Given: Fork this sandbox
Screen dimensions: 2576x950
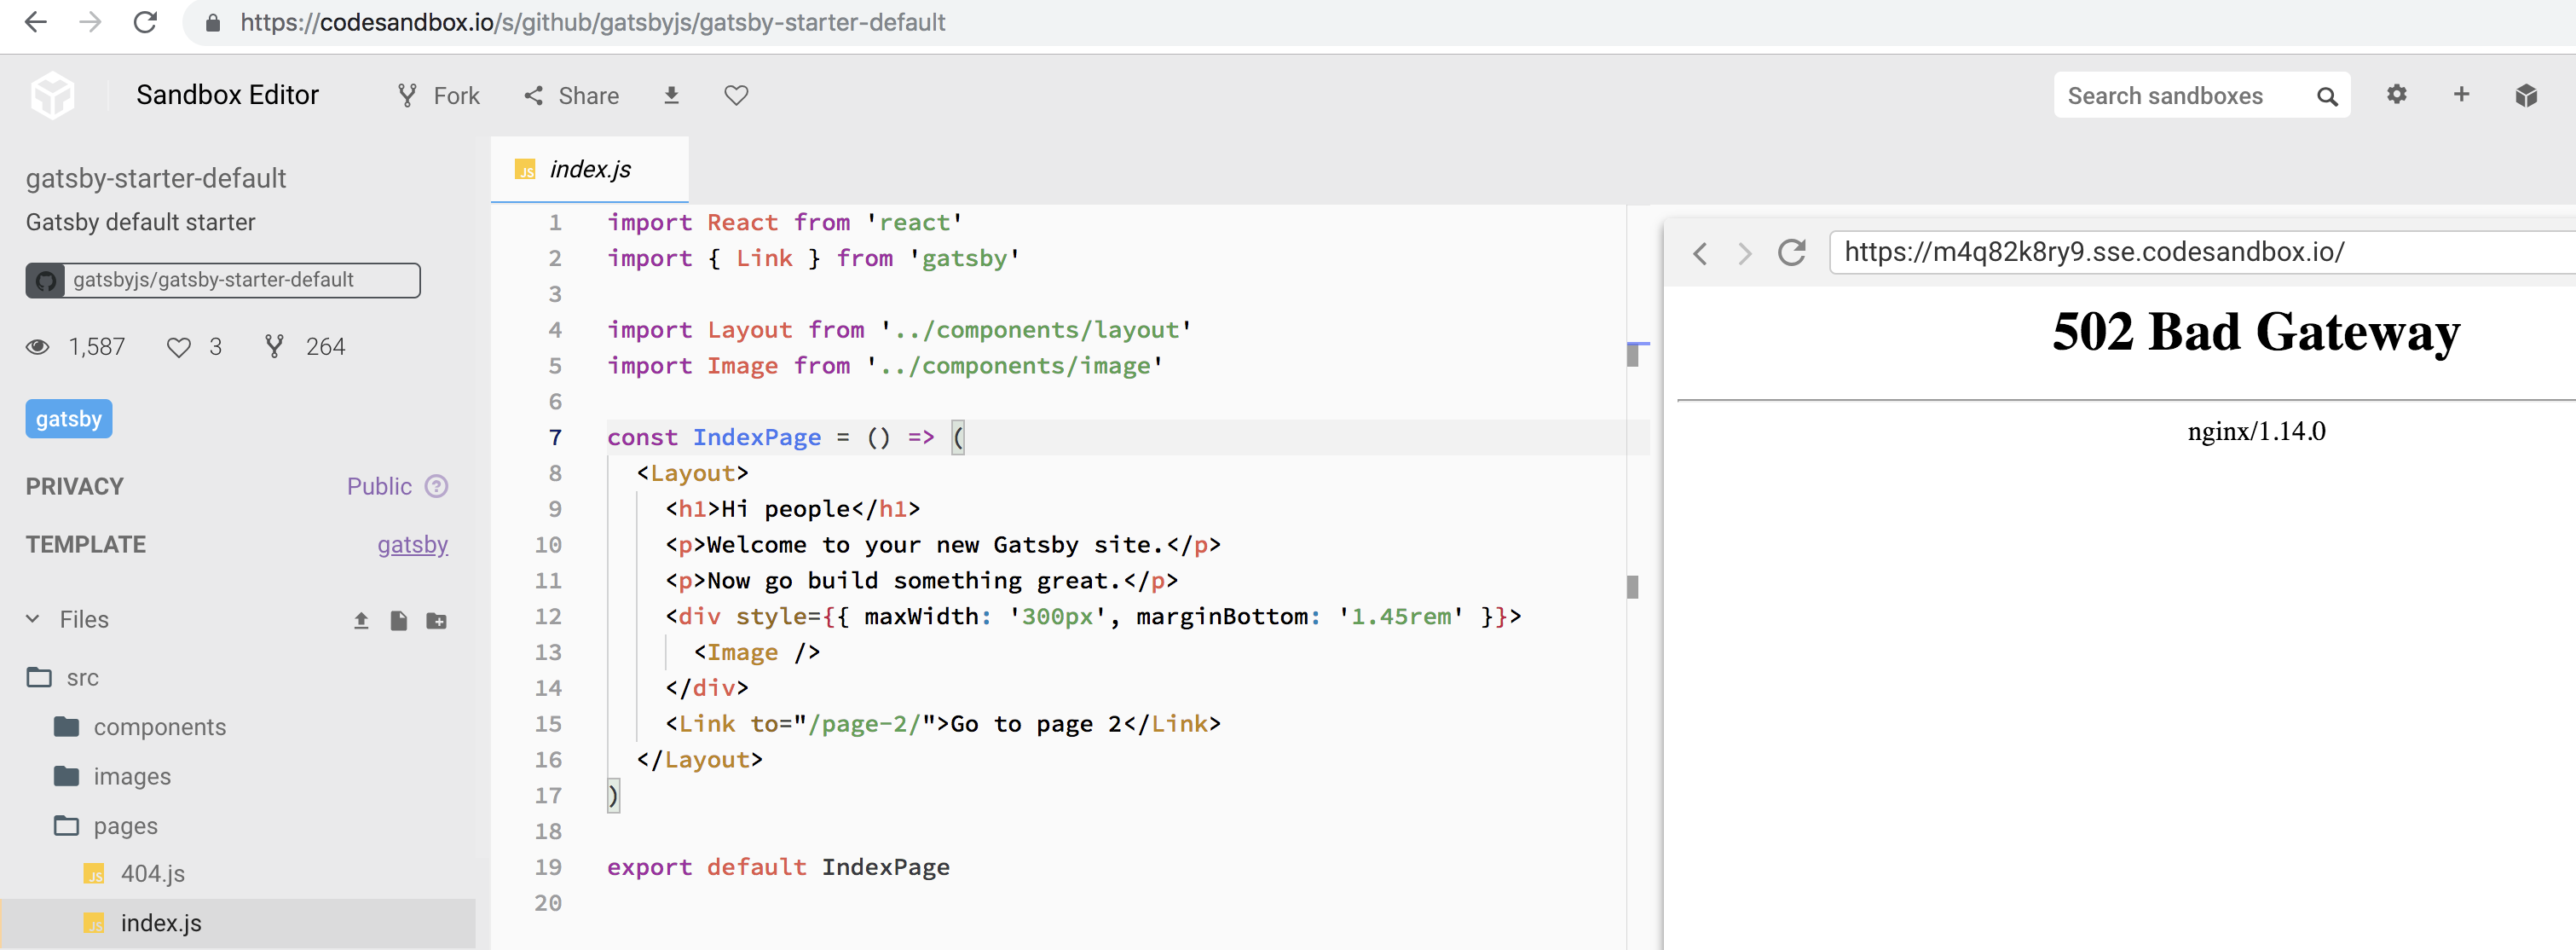Looking at the screenshot, I should coord(438,96).
